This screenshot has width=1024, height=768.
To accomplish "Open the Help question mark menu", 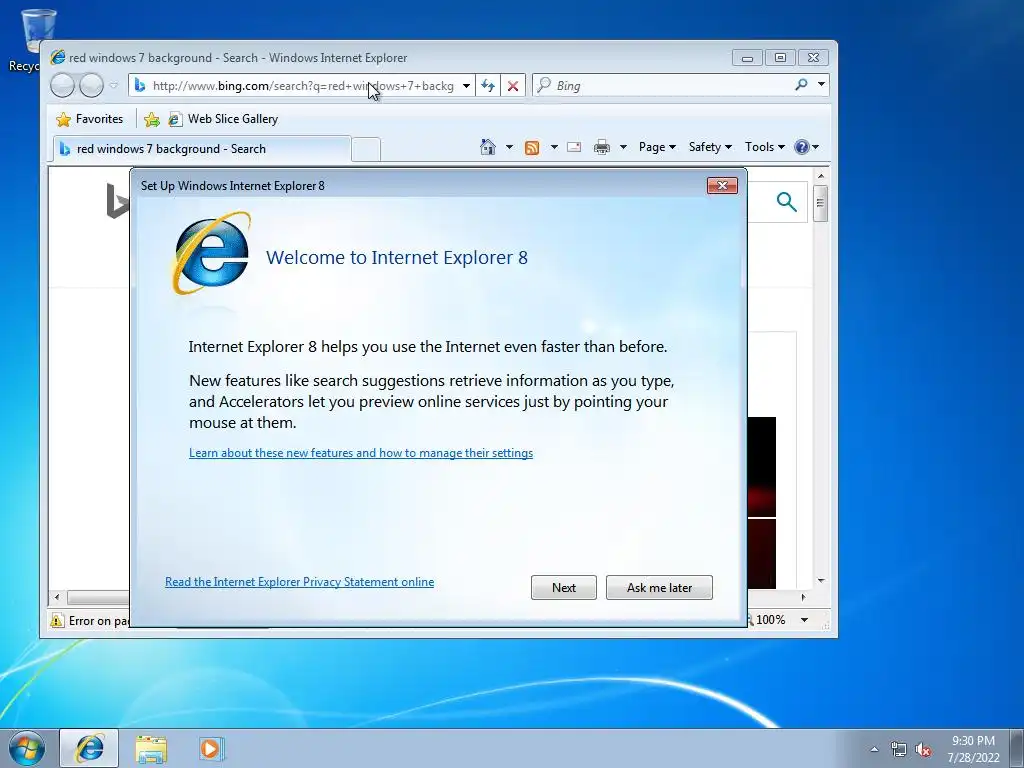I will (x=807, y=147).
